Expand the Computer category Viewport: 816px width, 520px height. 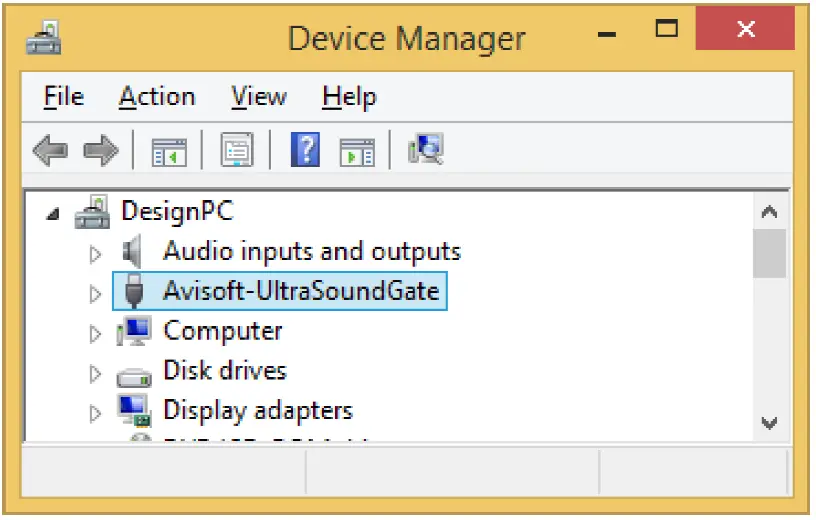(x=96, y=332)
